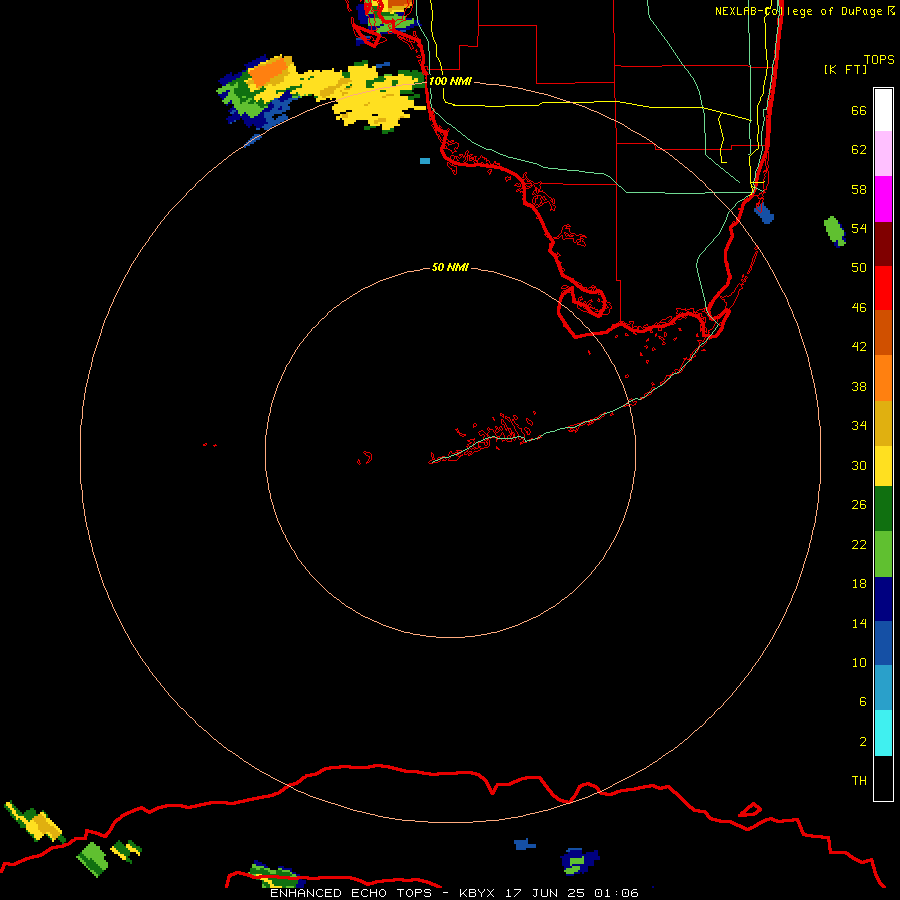Click the green echo blob far east offshore
Screen dimensions: 900x900
(835, 231)
